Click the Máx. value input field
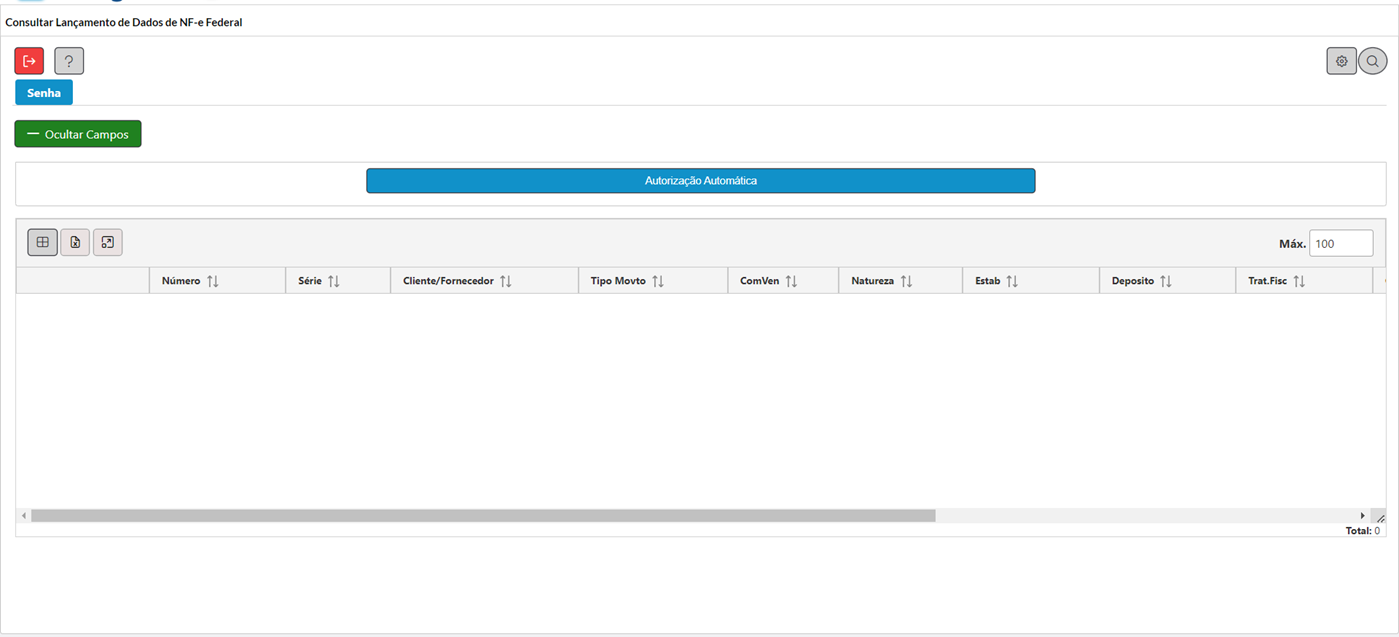Image resolution: width=1399 pixels, height=637 pixels. point(1341,243)
